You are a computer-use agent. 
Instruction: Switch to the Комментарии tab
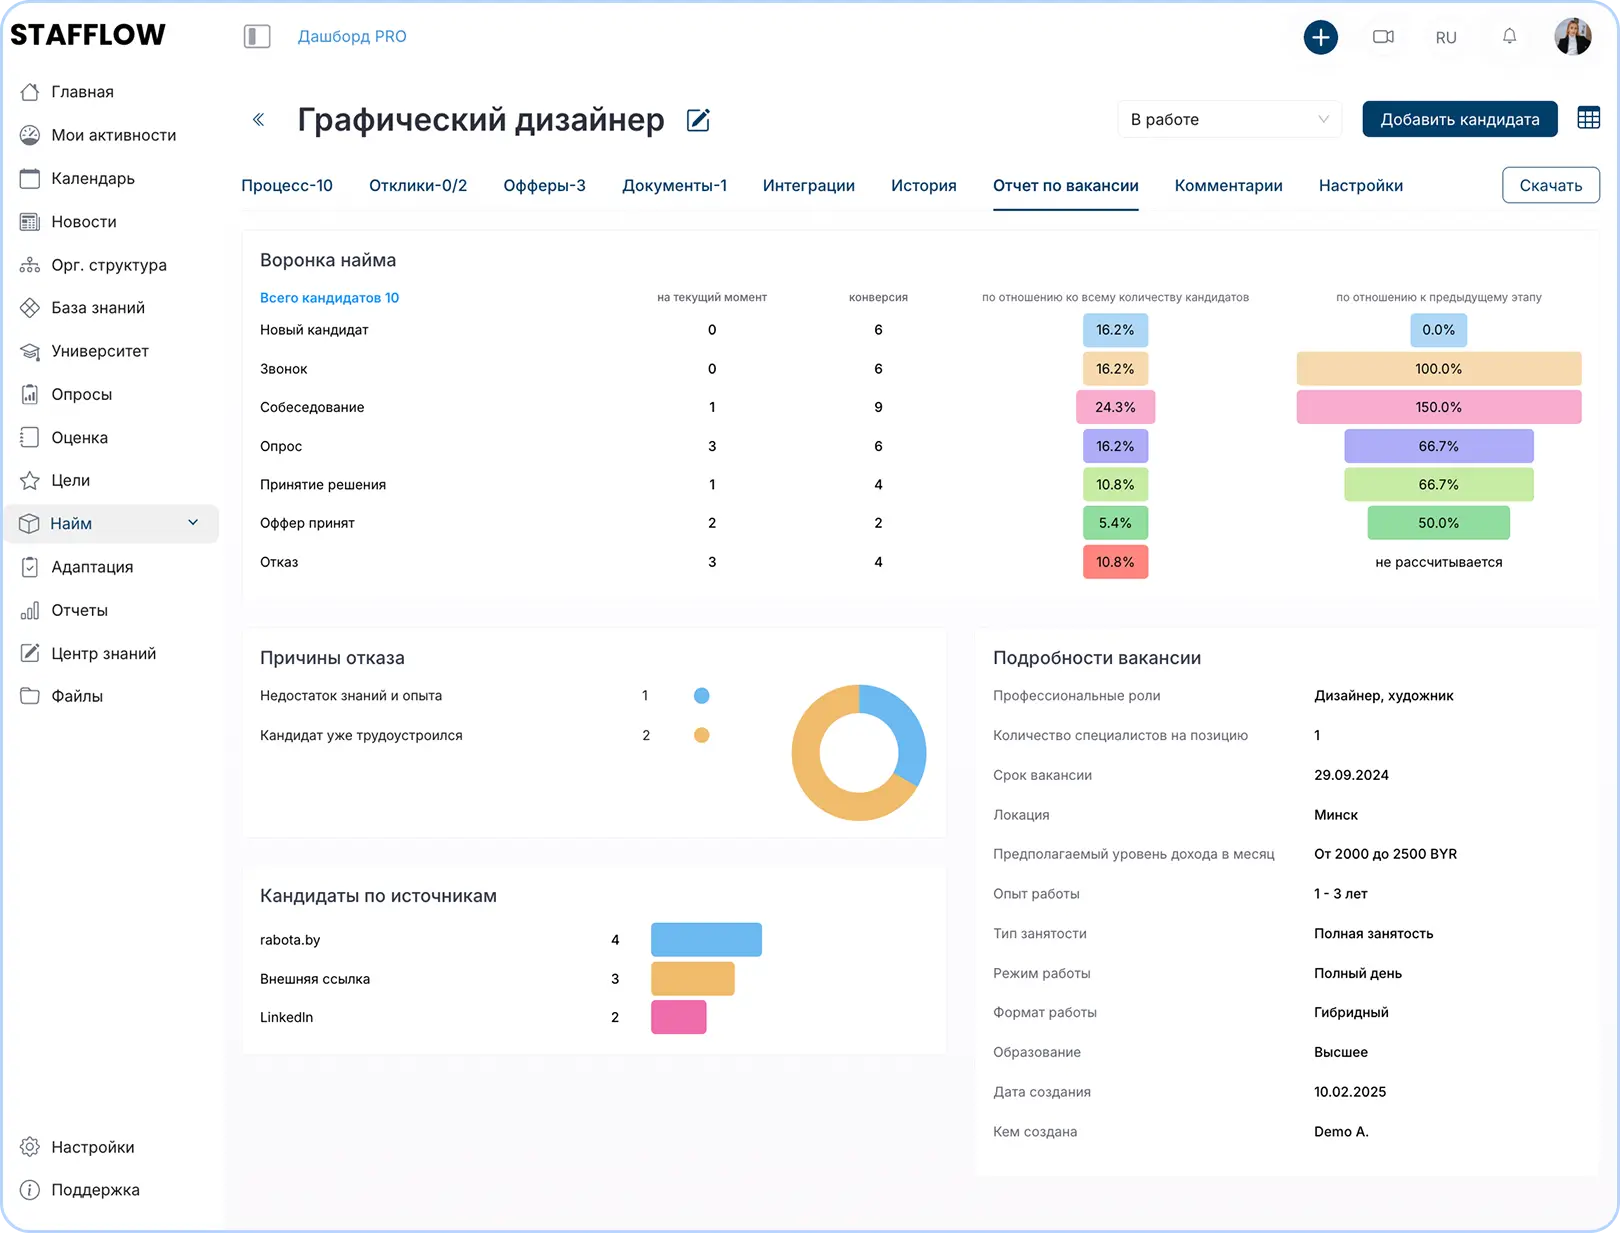click(x=1228, y=186)
